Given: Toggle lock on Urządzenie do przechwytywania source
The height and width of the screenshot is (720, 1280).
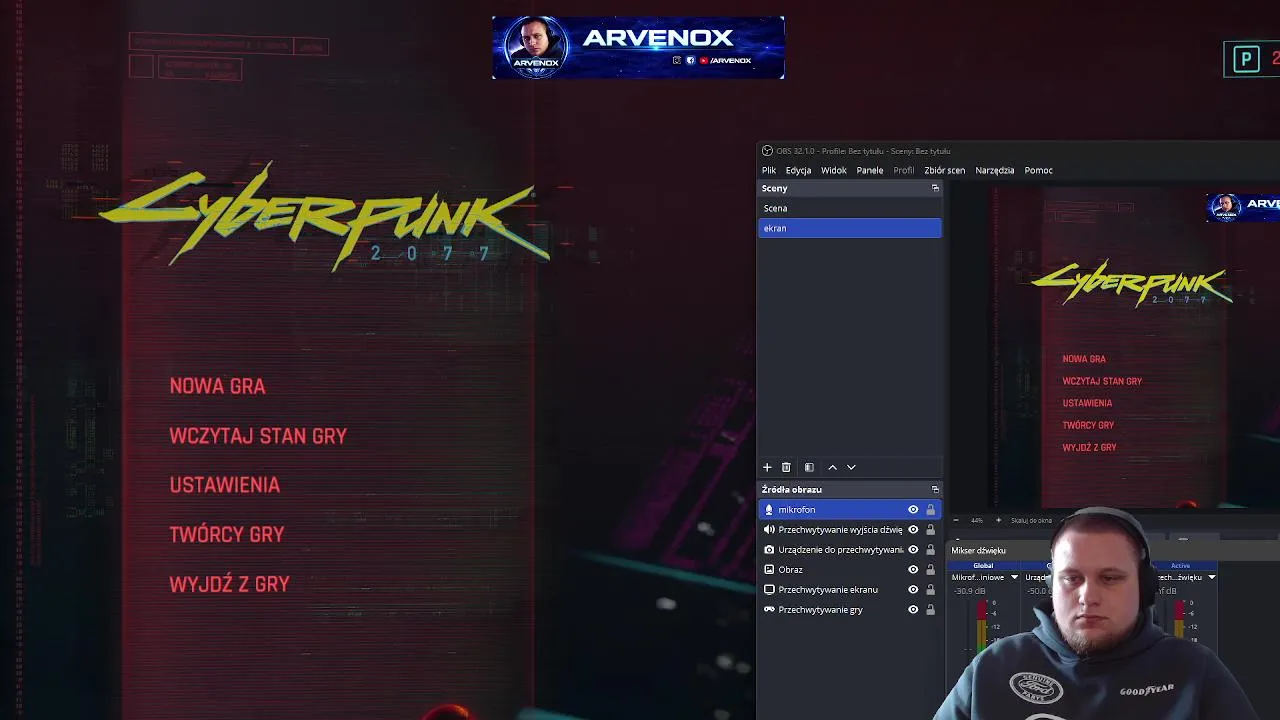Looking at the screenshot, I should [x=930, y=550].
